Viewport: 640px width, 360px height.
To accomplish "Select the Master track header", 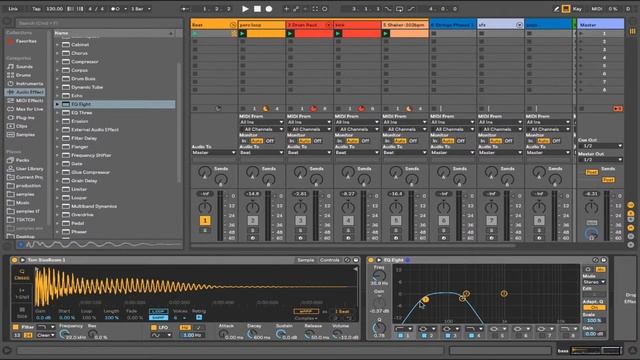I will click(x=600, y=25).
